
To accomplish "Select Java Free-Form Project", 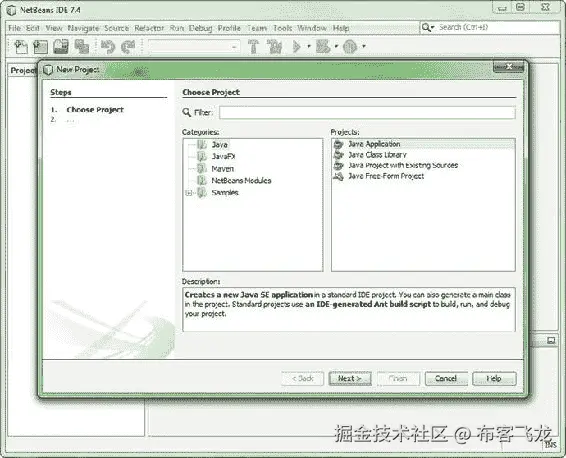I will 386,176.
